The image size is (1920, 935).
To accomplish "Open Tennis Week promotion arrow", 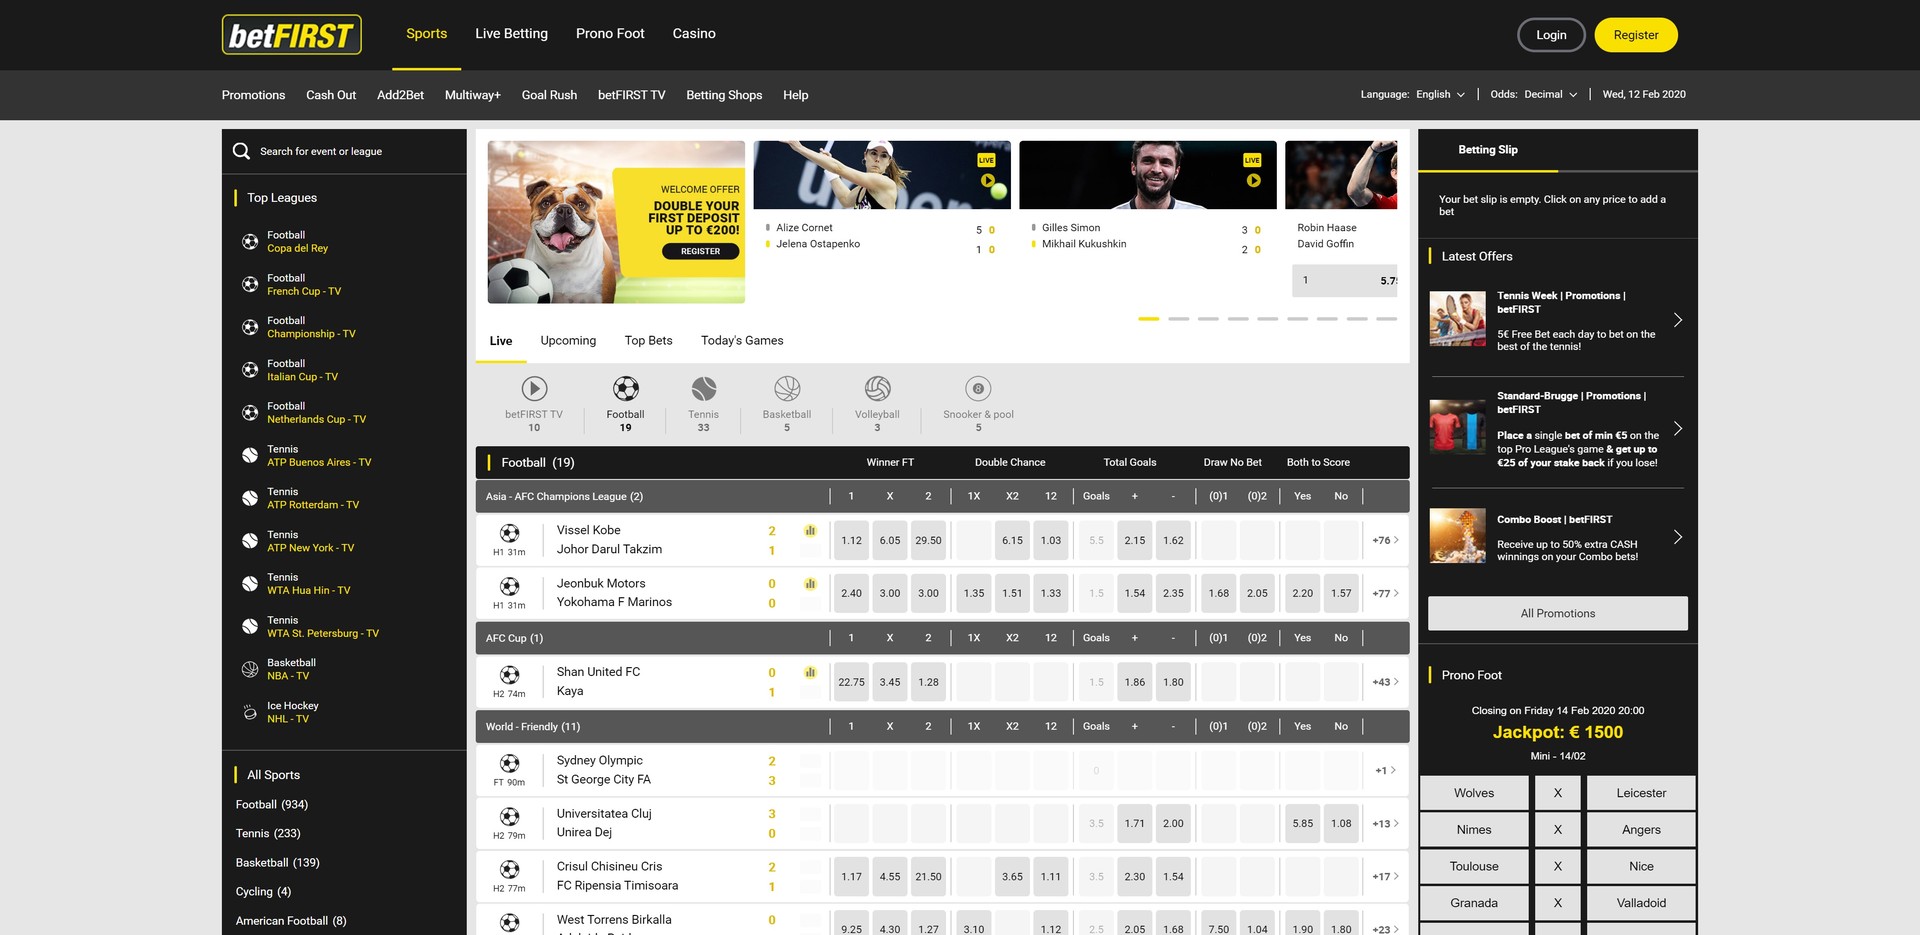I will pos(1678,320).
